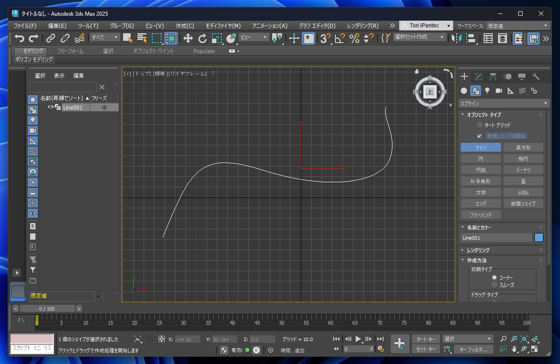Click the Mirror tool icon

456,38
